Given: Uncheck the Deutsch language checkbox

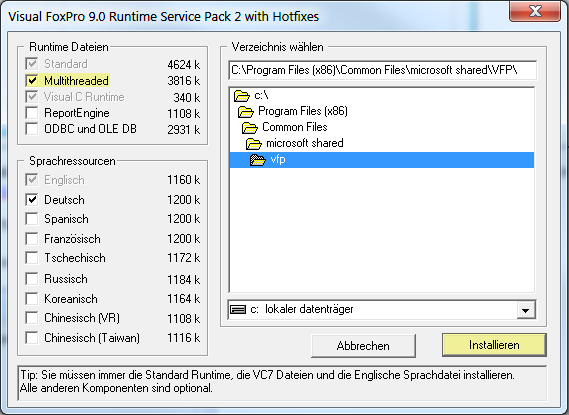Looking at the screenshot, I should click(x=32, y=199).
